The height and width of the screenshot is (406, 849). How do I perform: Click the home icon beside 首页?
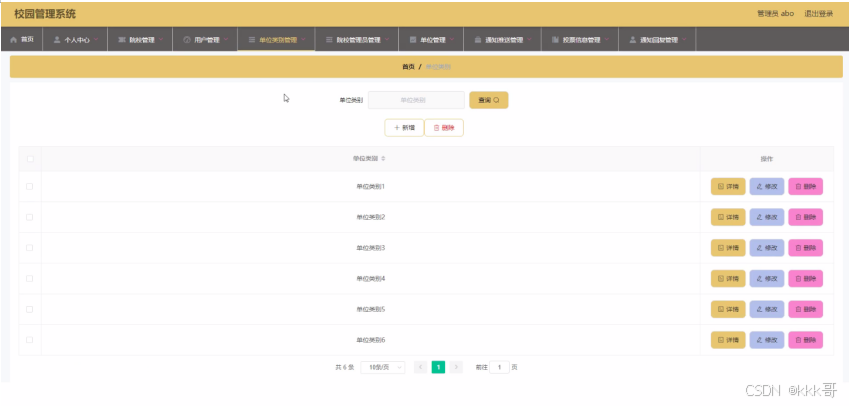coord(14,40)
